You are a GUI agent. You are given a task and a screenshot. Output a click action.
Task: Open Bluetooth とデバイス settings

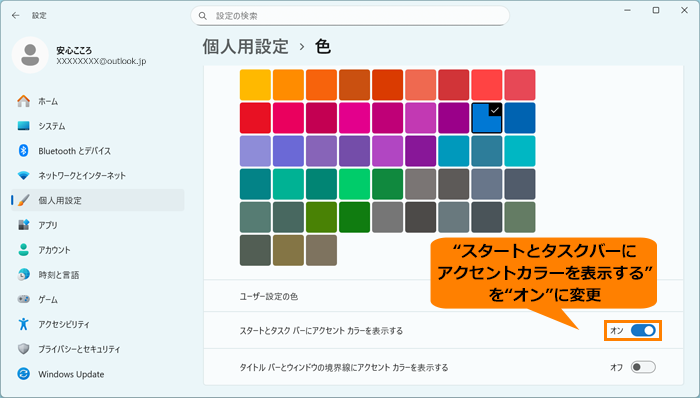tap(98, 151)
